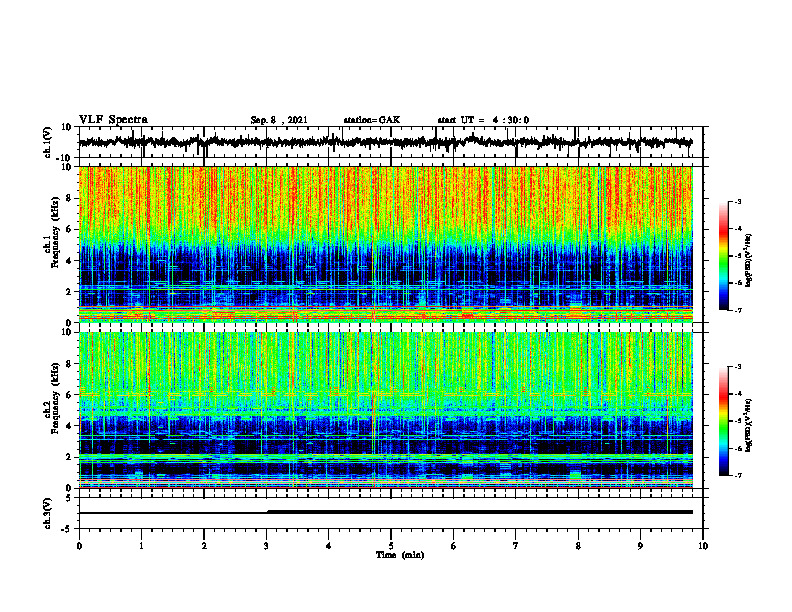Click the time axis tick label "2"
This screenshot has width=792, height=612.
[x=204, y=546]
